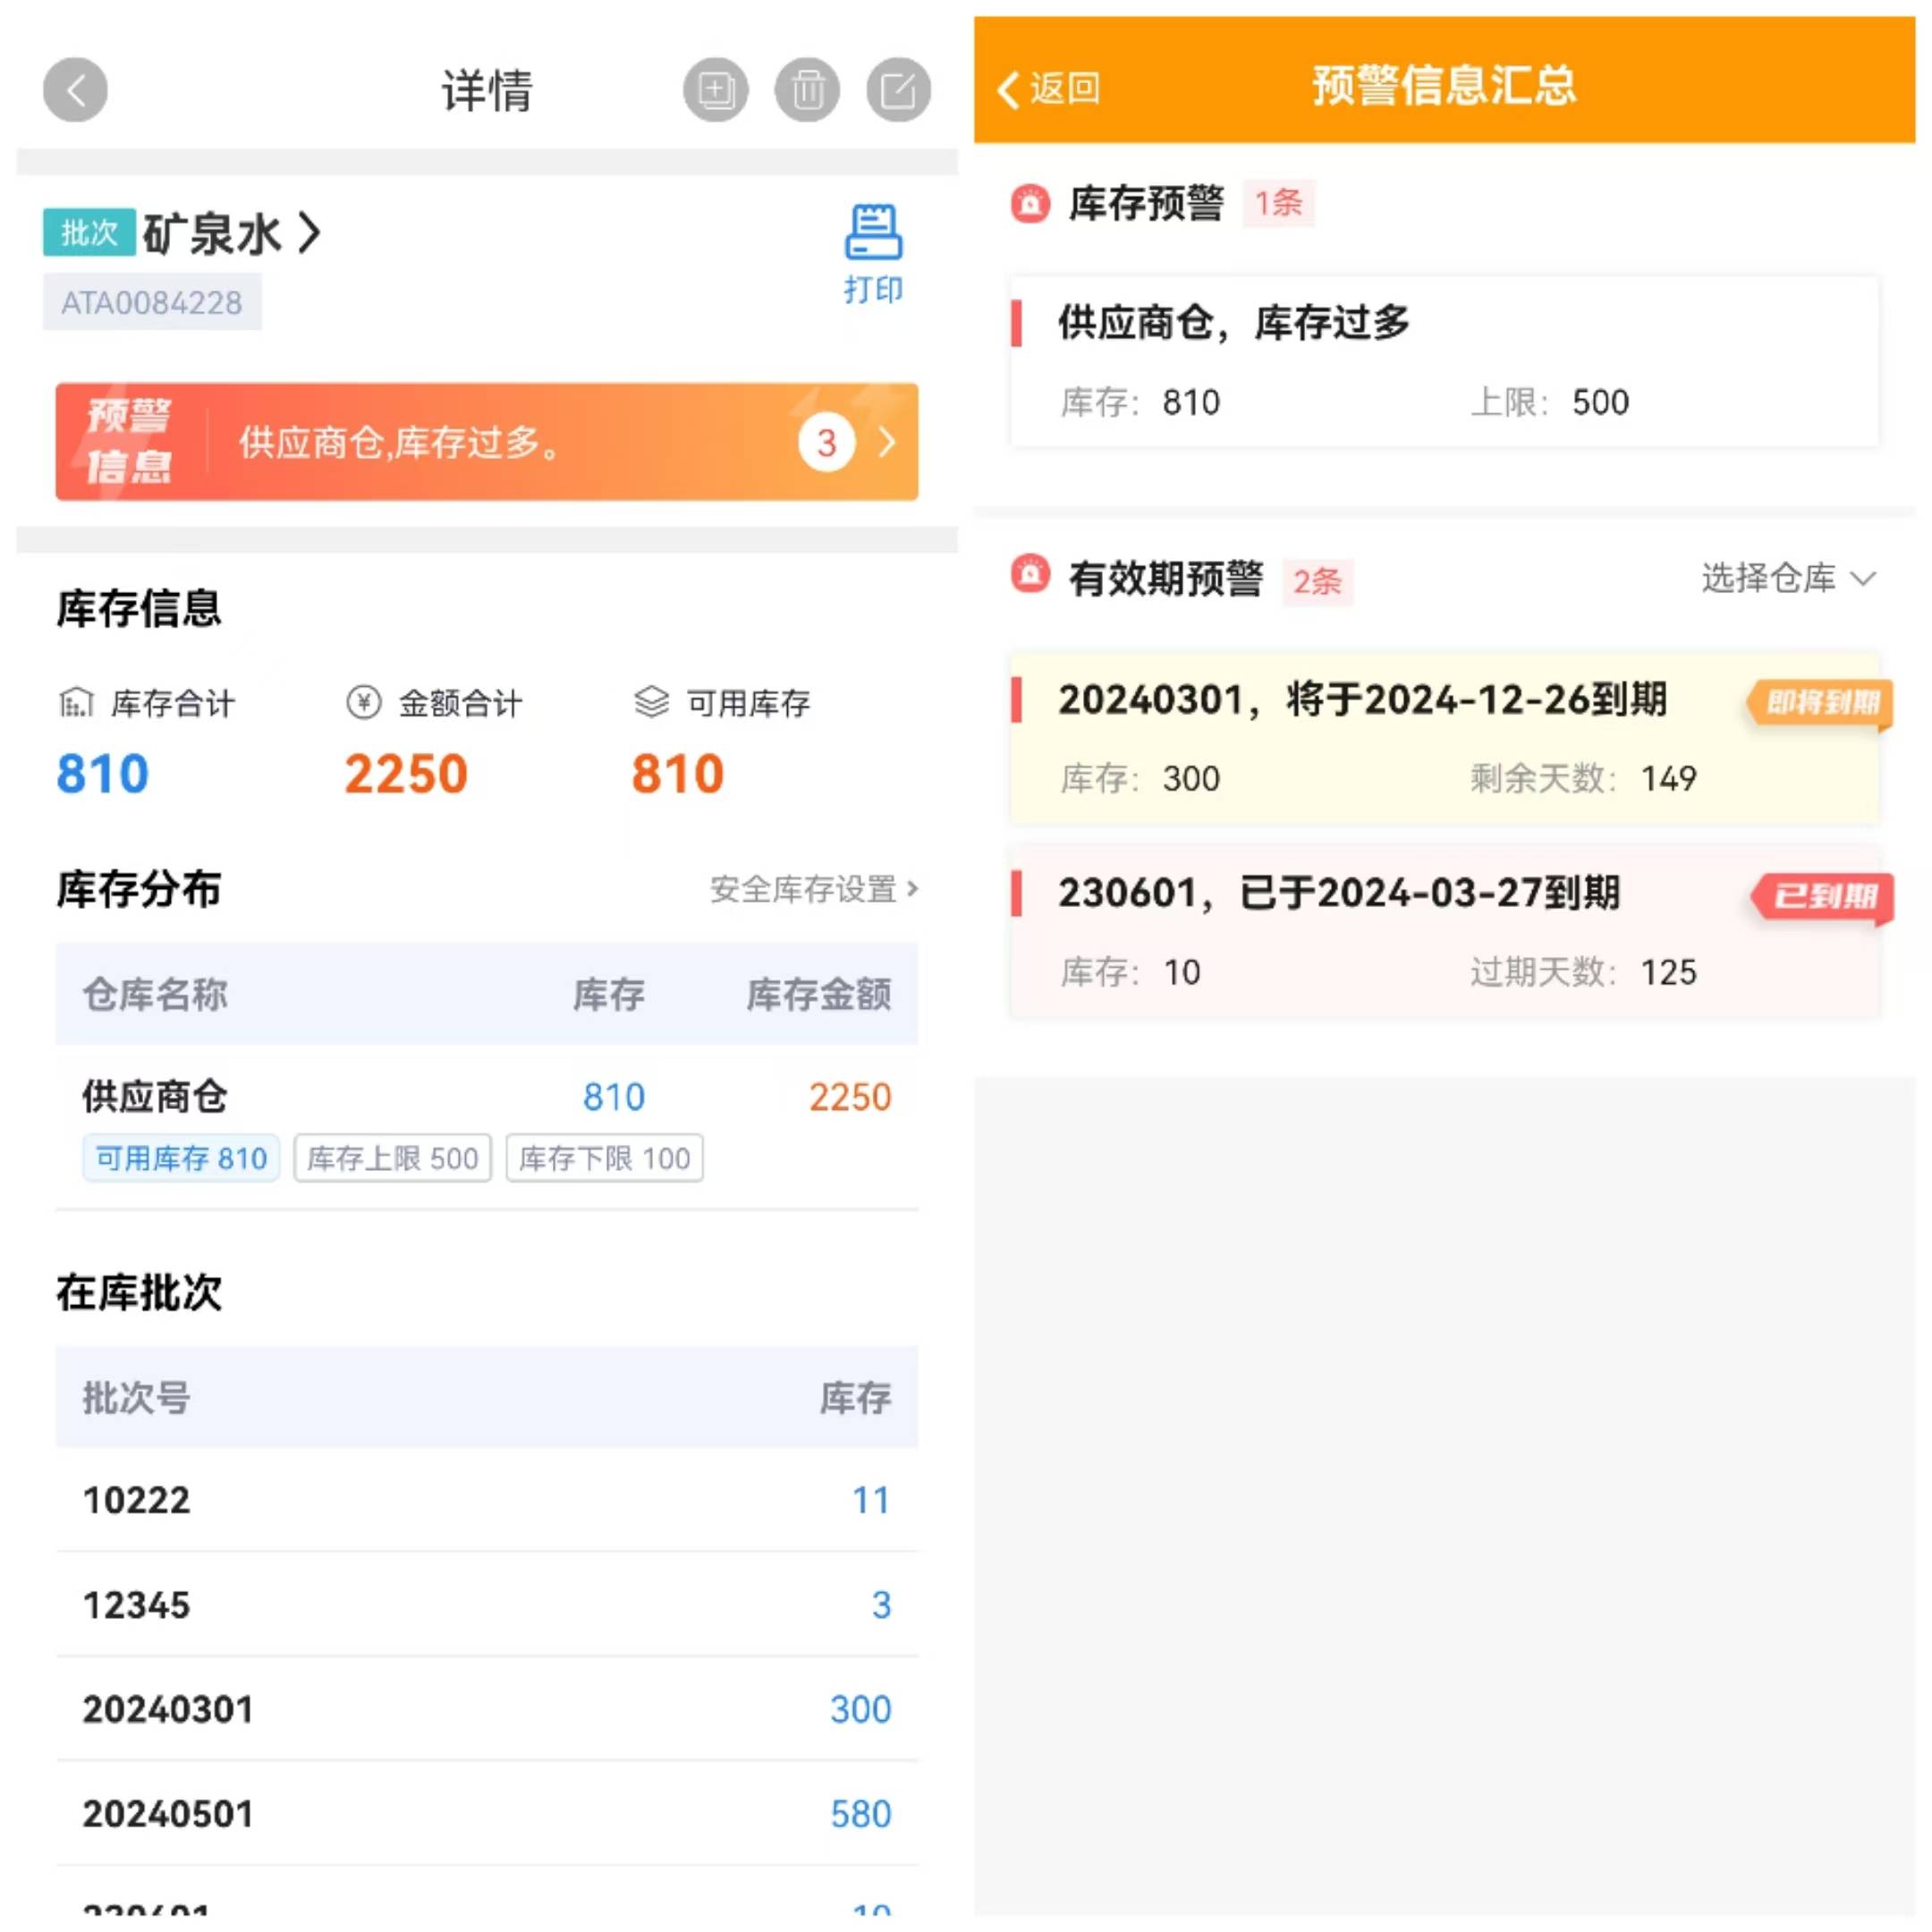Select the 可用库存 810 tag
1932x1932 pixels.
coord(181,1158)
